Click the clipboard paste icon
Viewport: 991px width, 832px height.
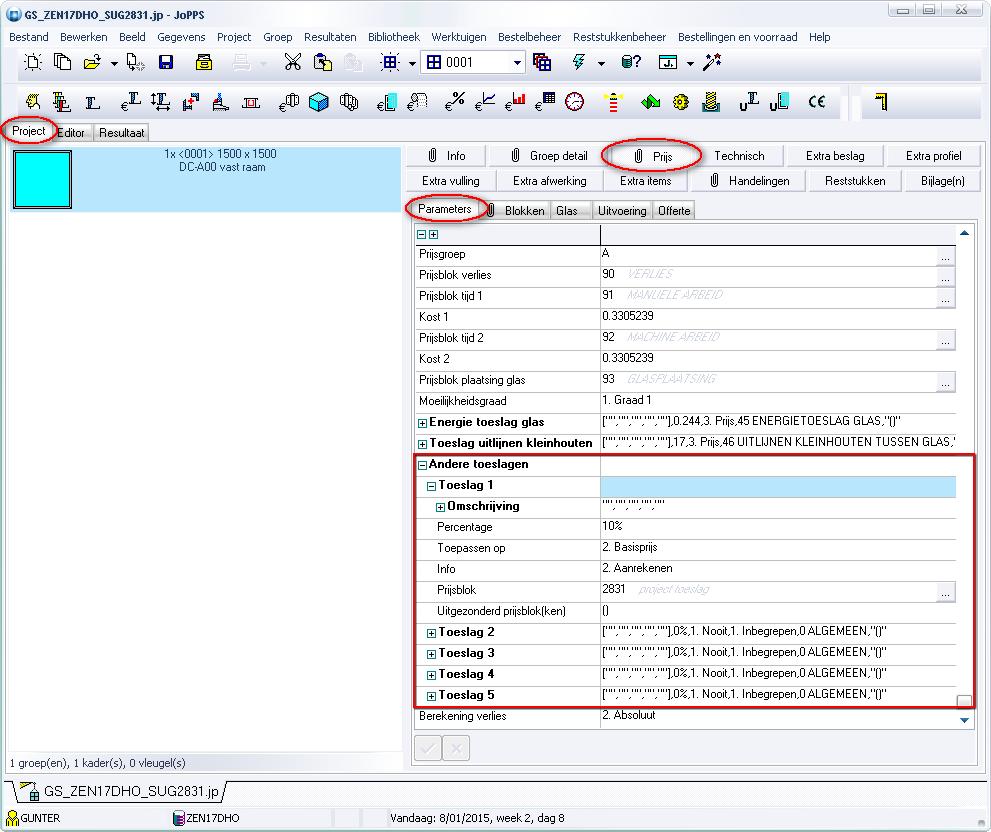pyautogui.click(x=322, y=62)
